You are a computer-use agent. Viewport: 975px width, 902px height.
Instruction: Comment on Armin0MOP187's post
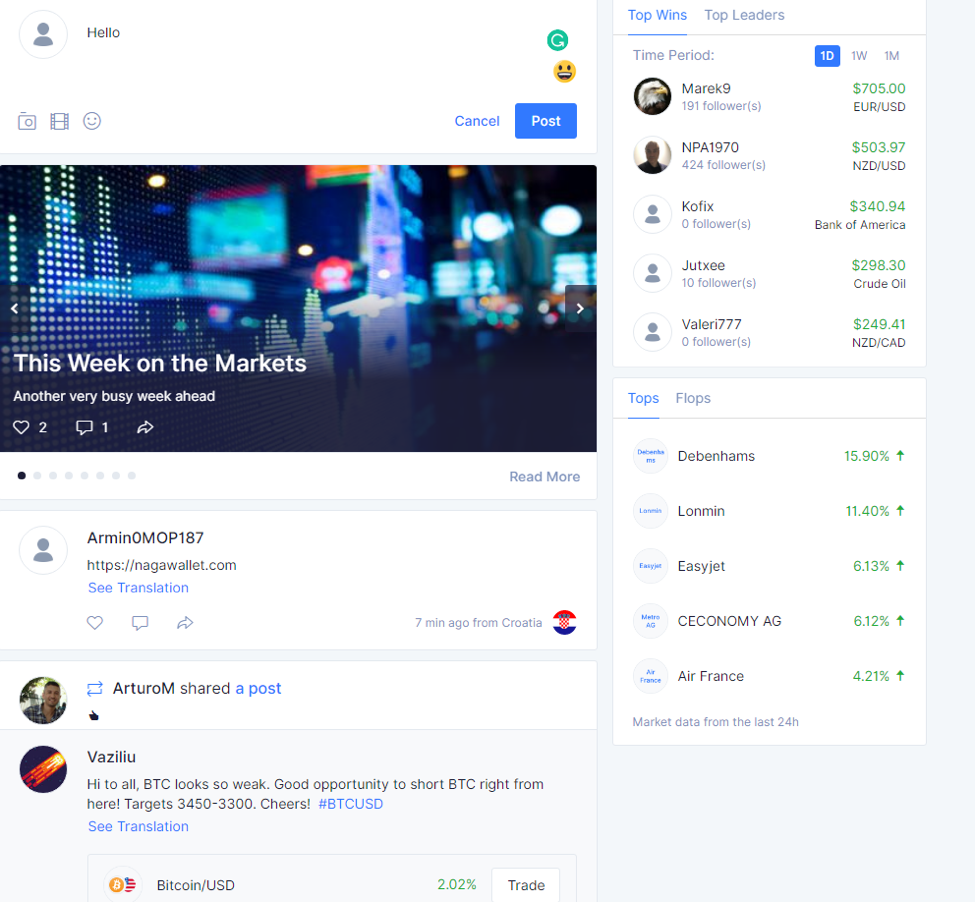pyautogui.click(x=140, y=622)
